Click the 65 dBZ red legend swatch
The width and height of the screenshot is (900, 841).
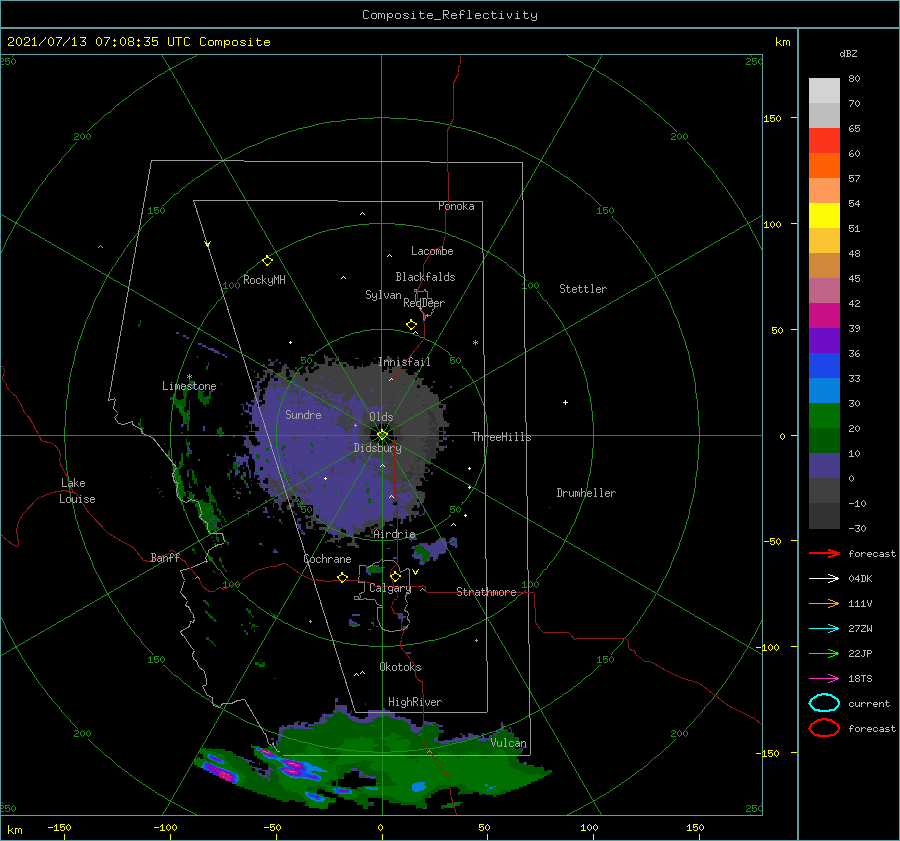click(824, 141)
